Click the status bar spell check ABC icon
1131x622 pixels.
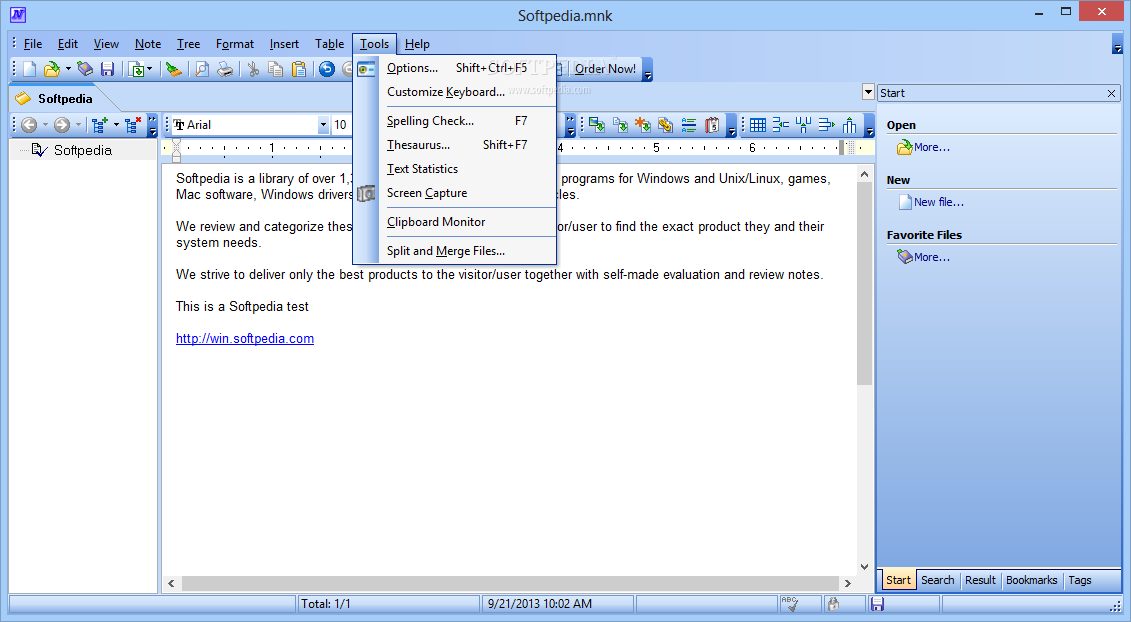coord(790,603)
